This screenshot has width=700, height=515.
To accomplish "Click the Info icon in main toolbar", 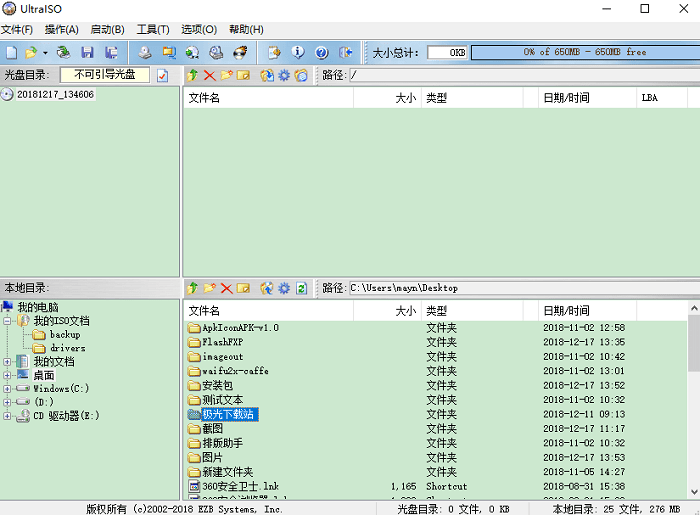I will coord(298,53).
